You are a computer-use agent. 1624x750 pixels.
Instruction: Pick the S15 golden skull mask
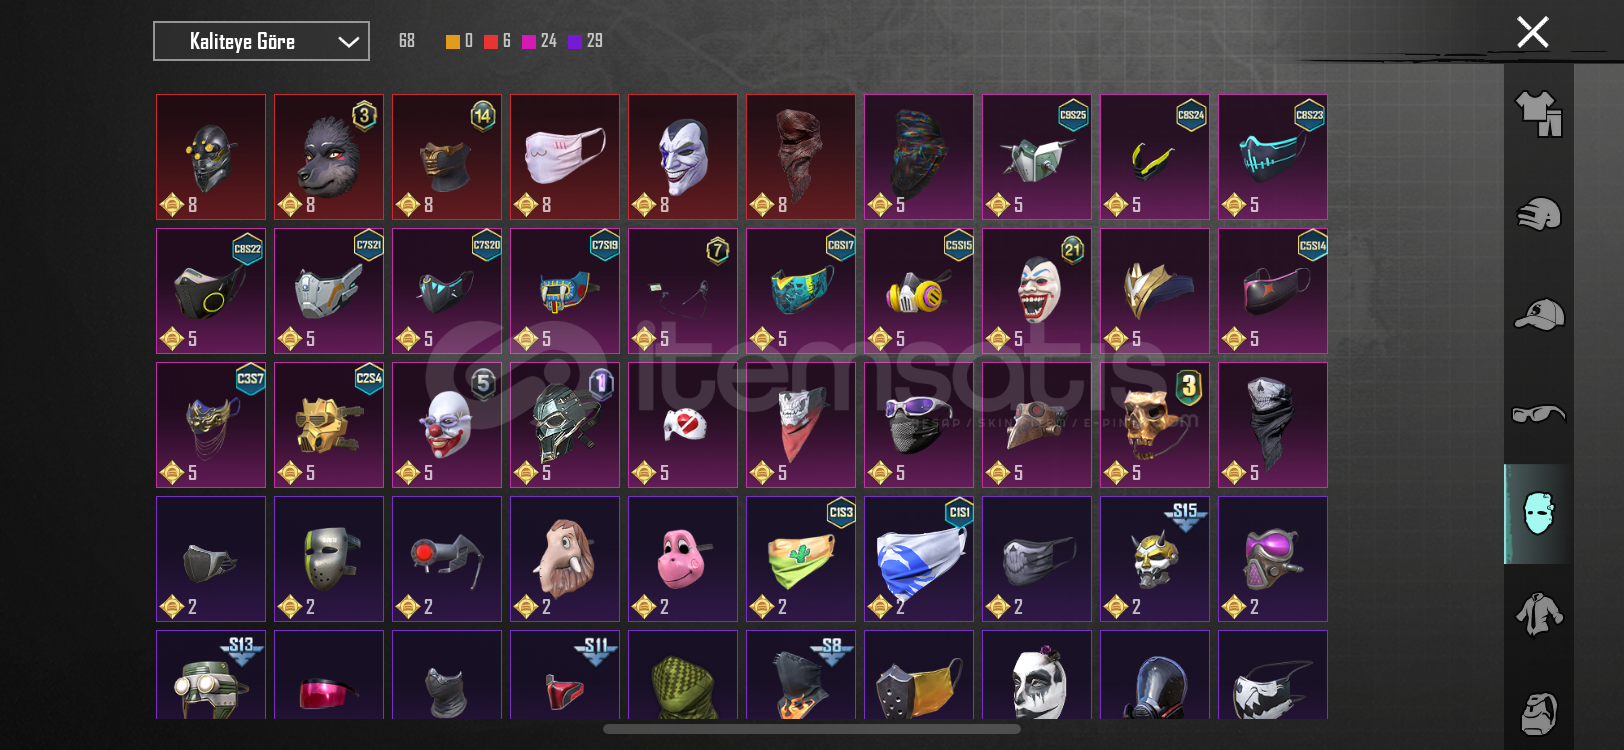click(1155, 559)
